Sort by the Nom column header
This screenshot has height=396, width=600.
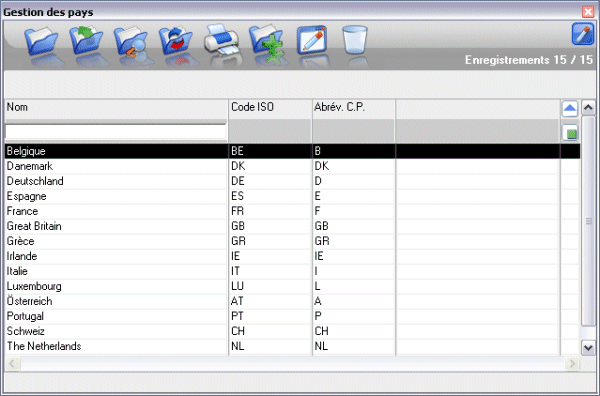116,109
